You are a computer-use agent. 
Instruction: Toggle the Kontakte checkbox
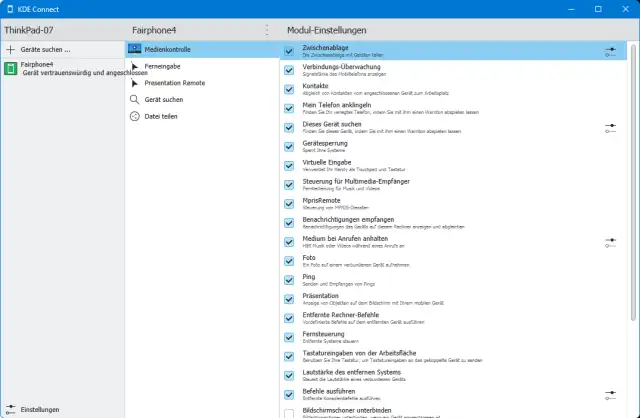tap(289, 89)
